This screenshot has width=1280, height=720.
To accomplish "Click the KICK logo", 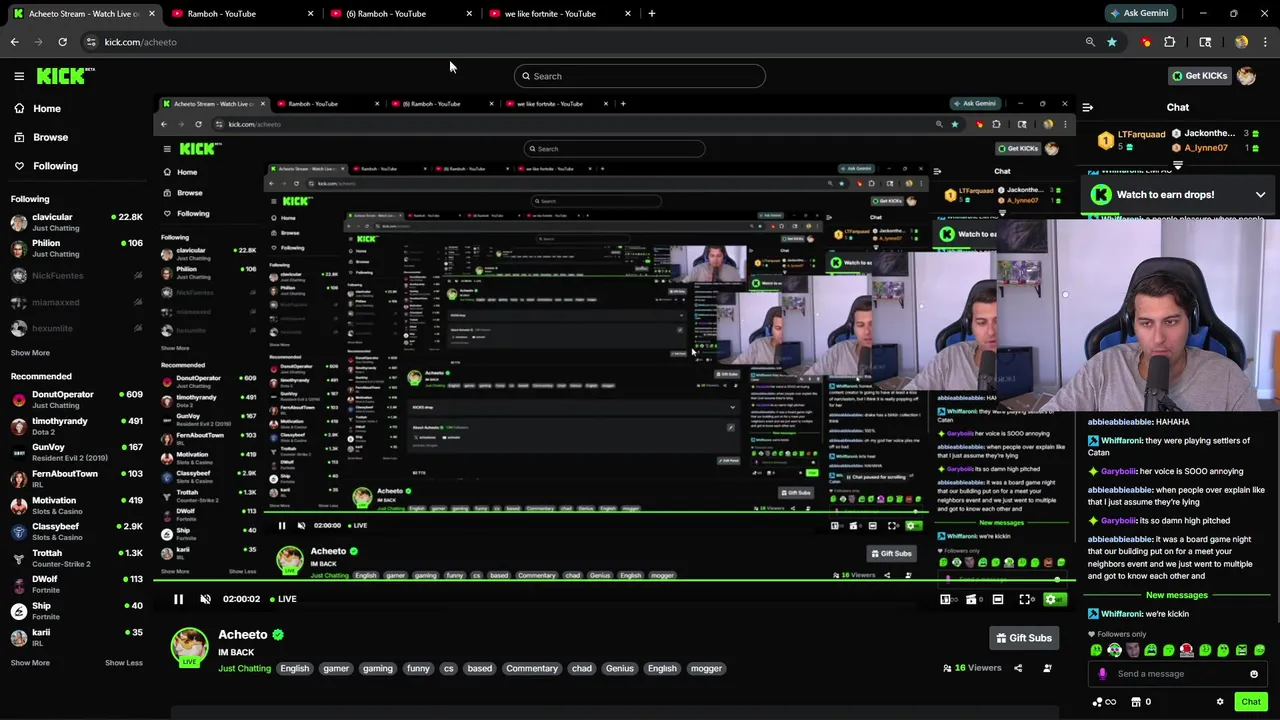I will [x=65, y=76].
